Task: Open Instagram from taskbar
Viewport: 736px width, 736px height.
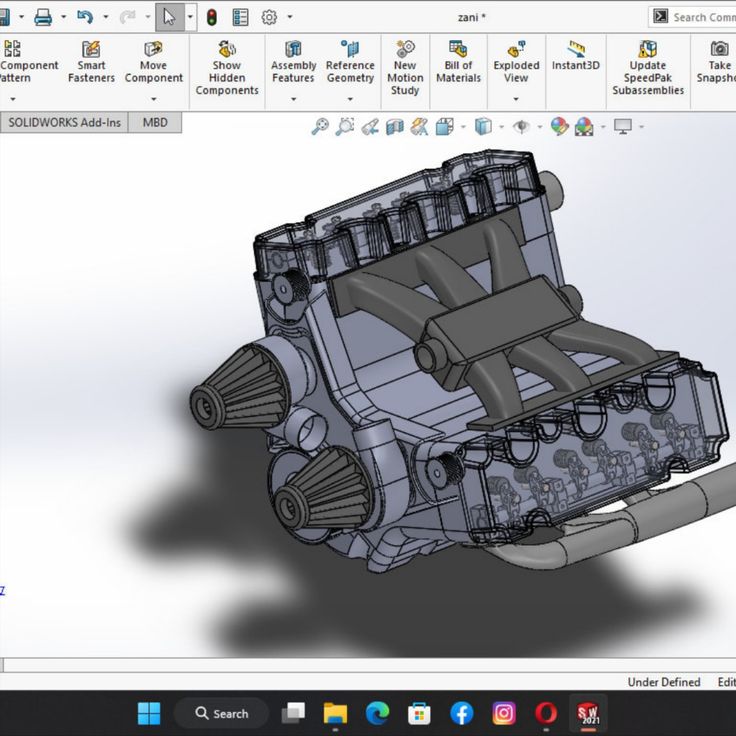Action: point(504,713)
